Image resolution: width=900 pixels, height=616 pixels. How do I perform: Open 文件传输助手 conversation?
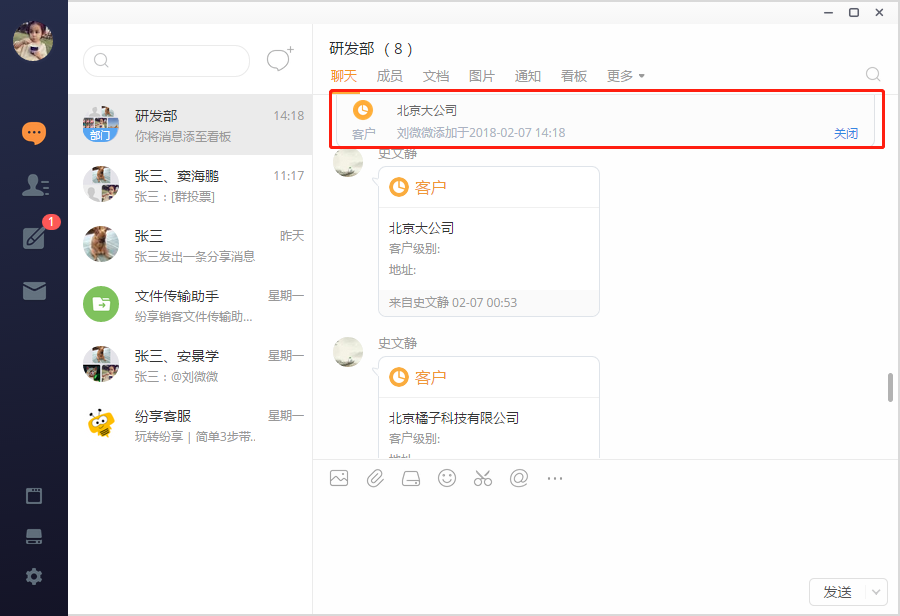pyautogui.click(x=191, y=305)
